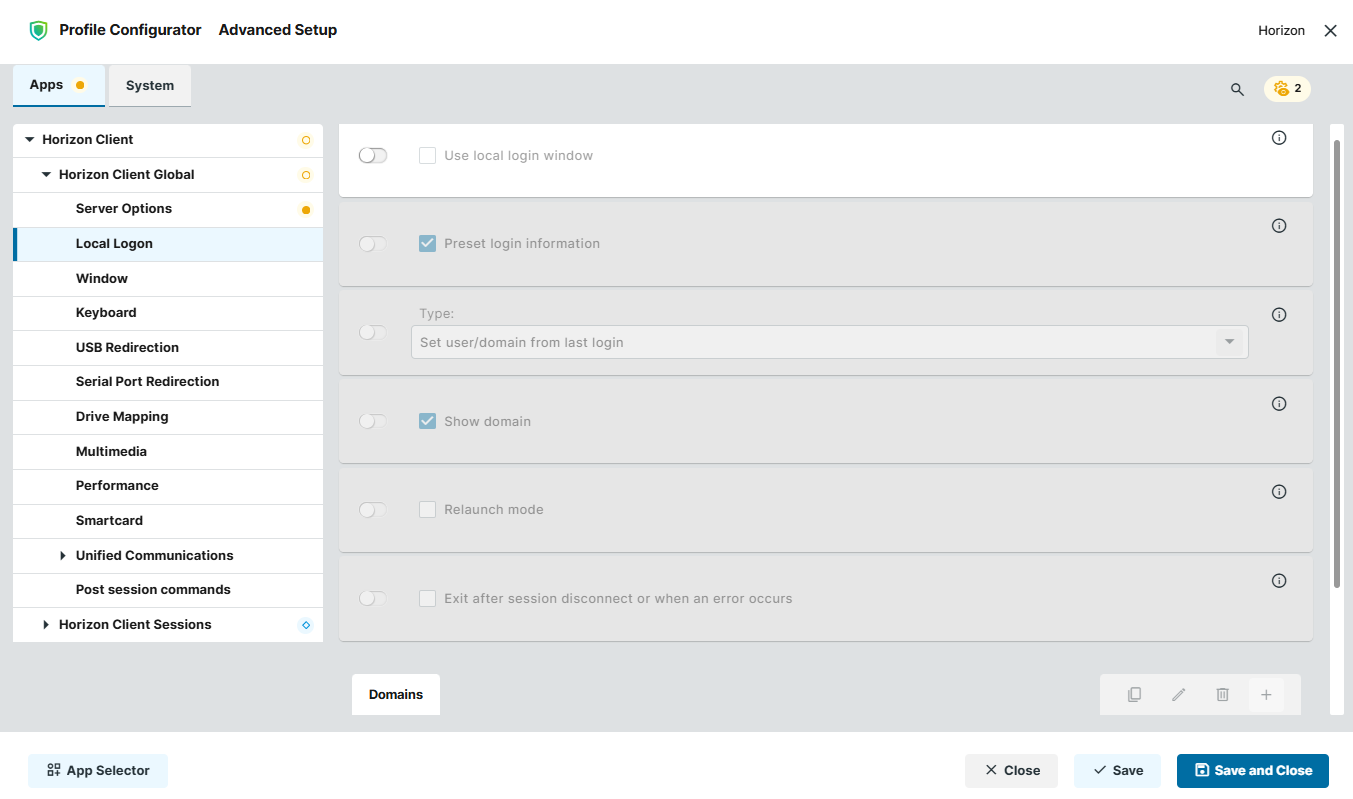Toggle the switch for Show domain
The height and width of the screenshot is (799, 1353).
click(373, 421)
